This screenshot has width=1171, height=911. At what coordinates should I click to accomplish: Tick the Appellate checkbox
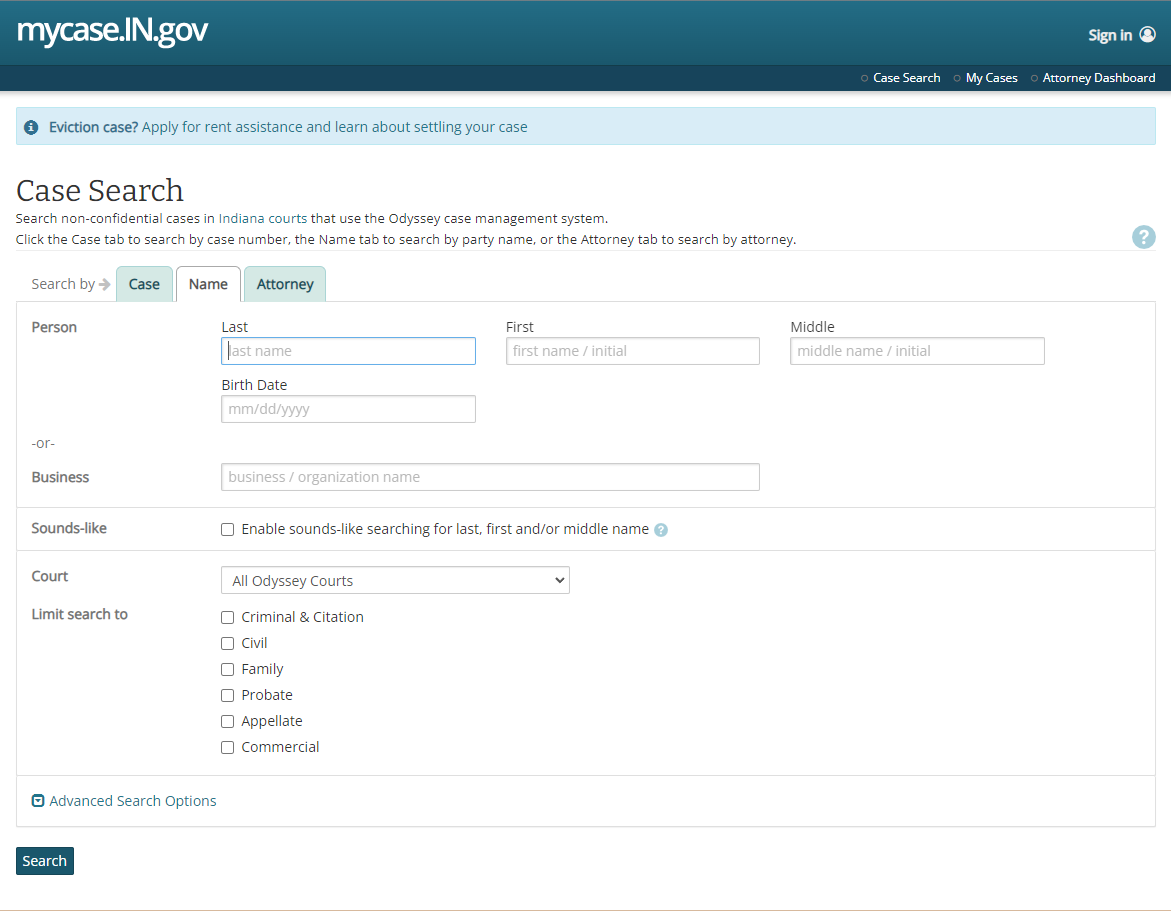(x=228, y=722)
